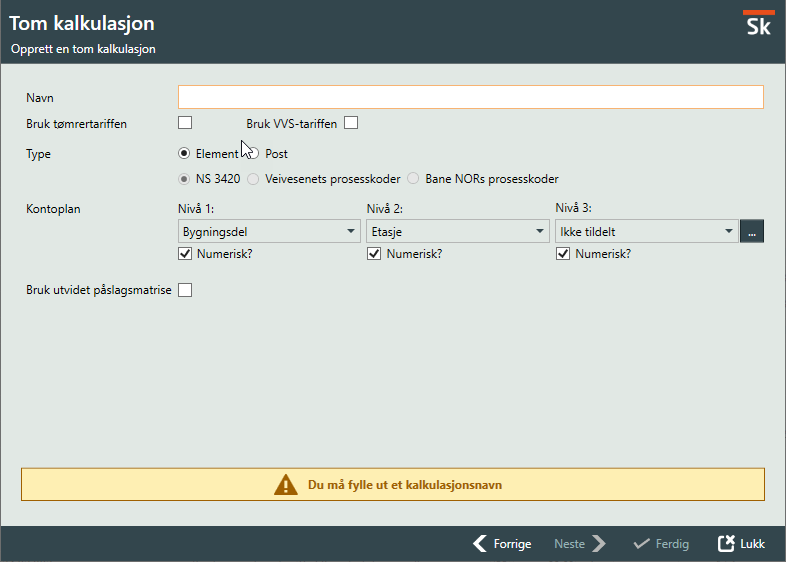This screenshot has height=562, width=786.
Task: Expand Nivå 2 Etasje dropdown
Action: click(x=457, y=231)
